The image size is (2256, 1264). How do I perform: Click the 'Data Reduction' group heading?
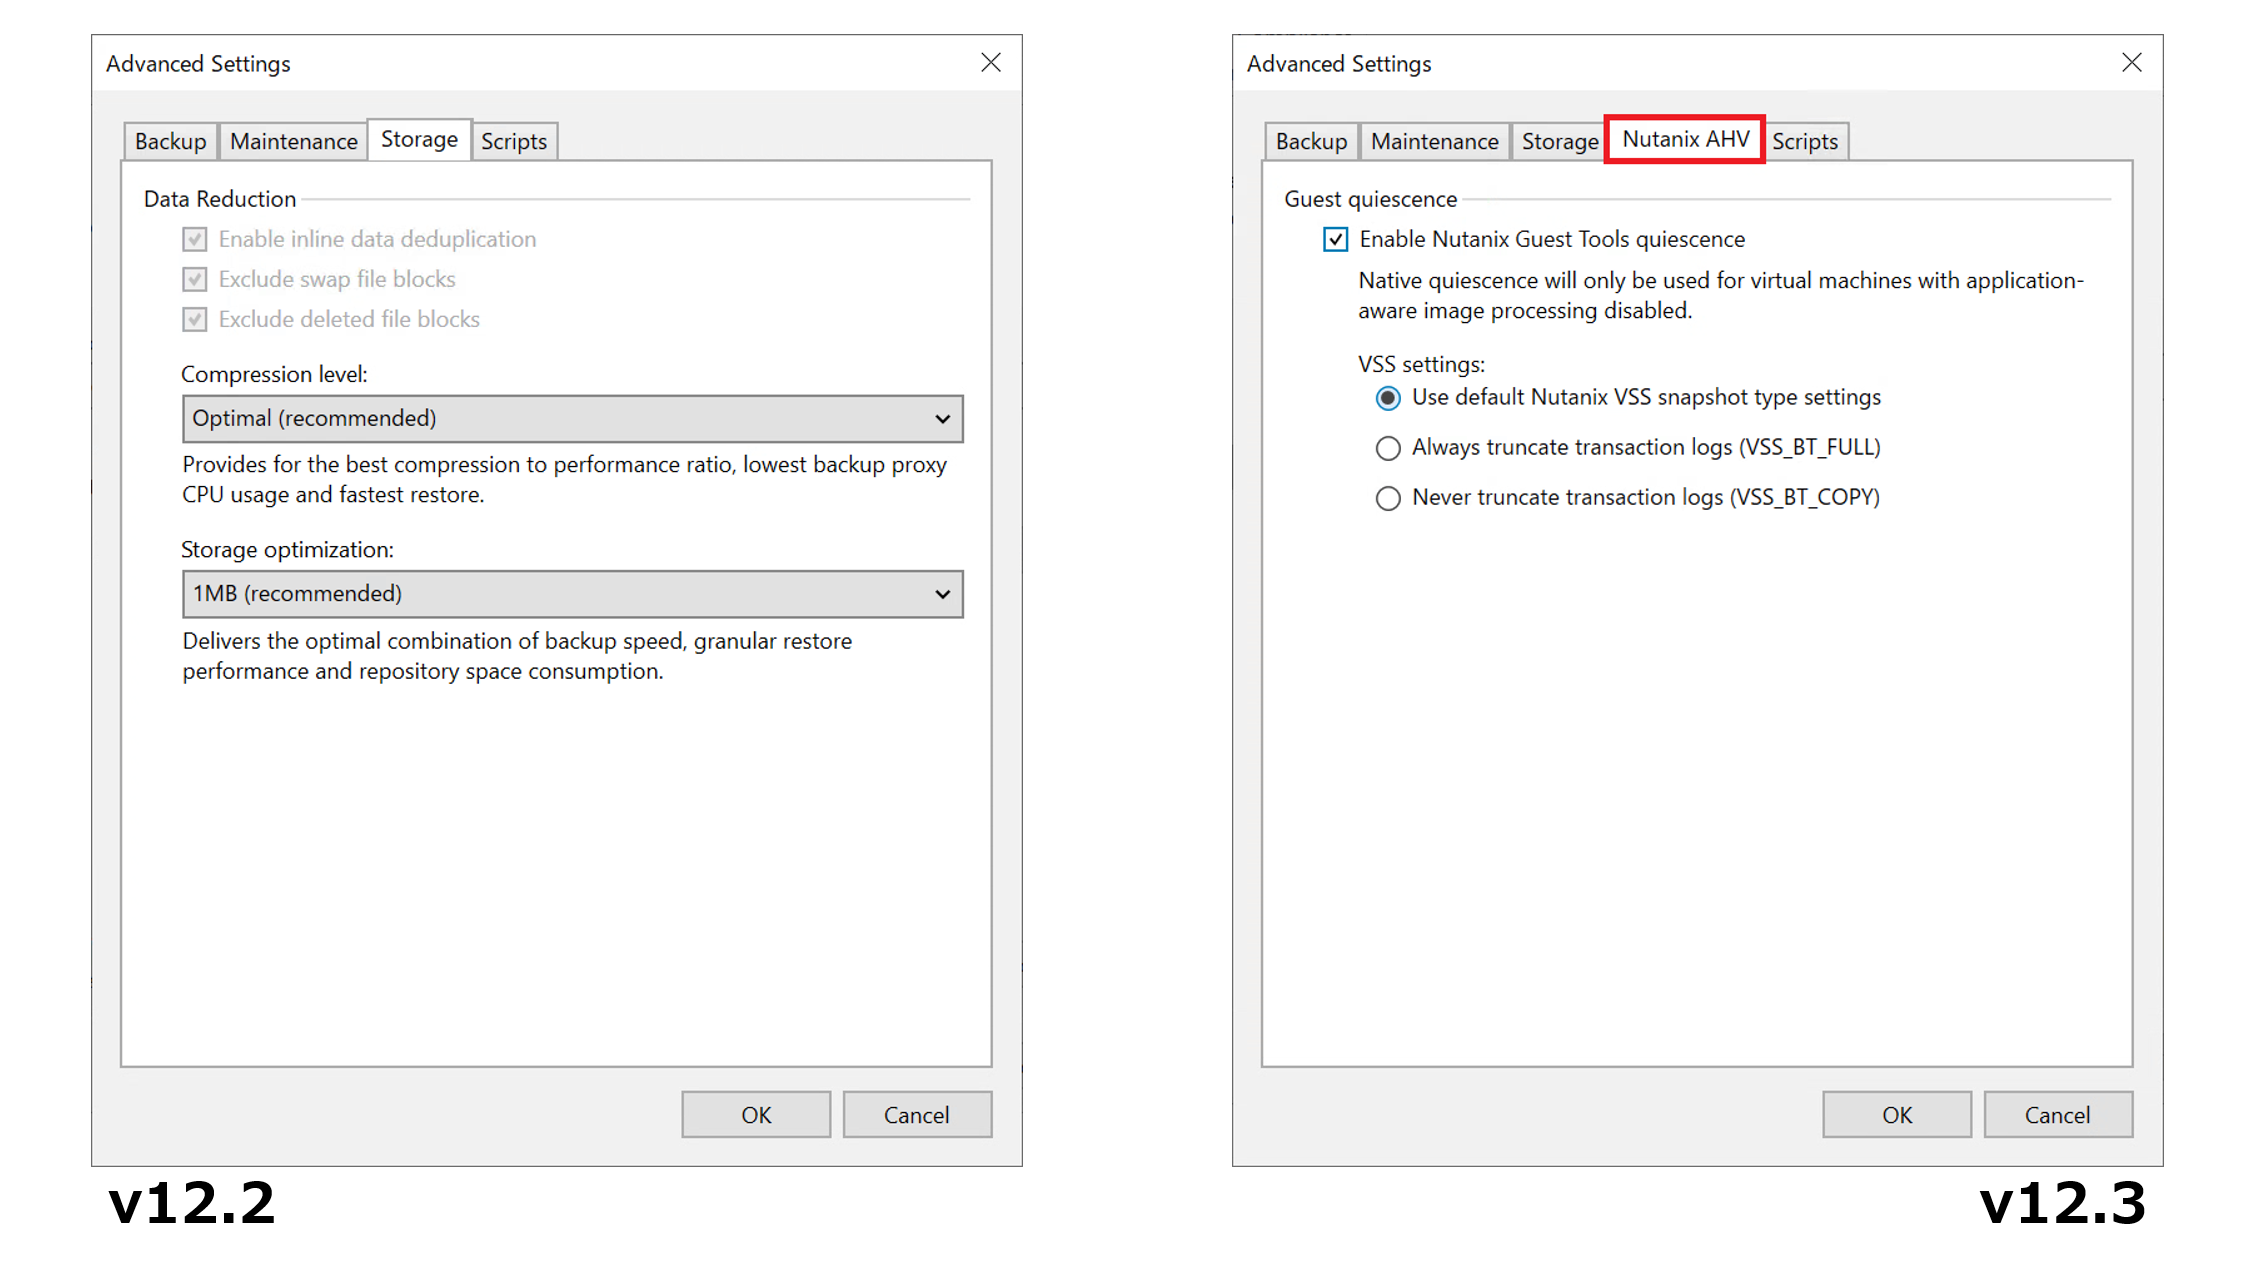220,199
